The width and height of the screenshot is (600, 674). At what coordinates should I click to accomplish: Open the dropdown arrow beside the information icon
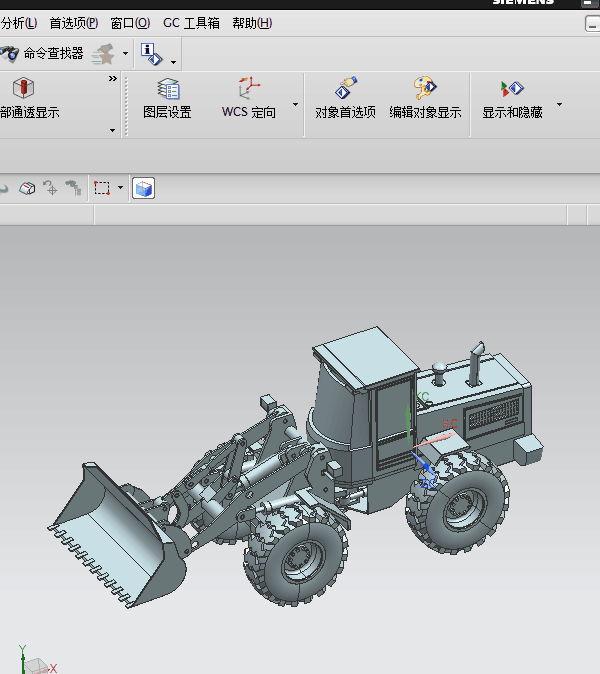[x=173, y=62]
